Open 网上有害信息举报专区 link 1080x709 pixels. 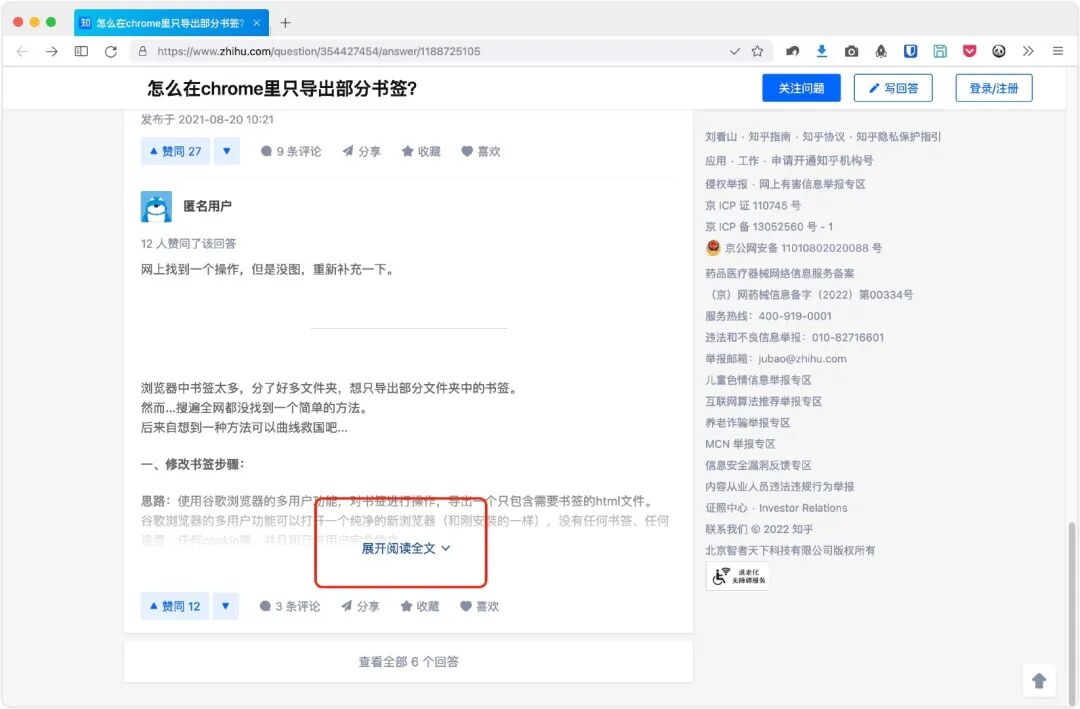(812, 184)
